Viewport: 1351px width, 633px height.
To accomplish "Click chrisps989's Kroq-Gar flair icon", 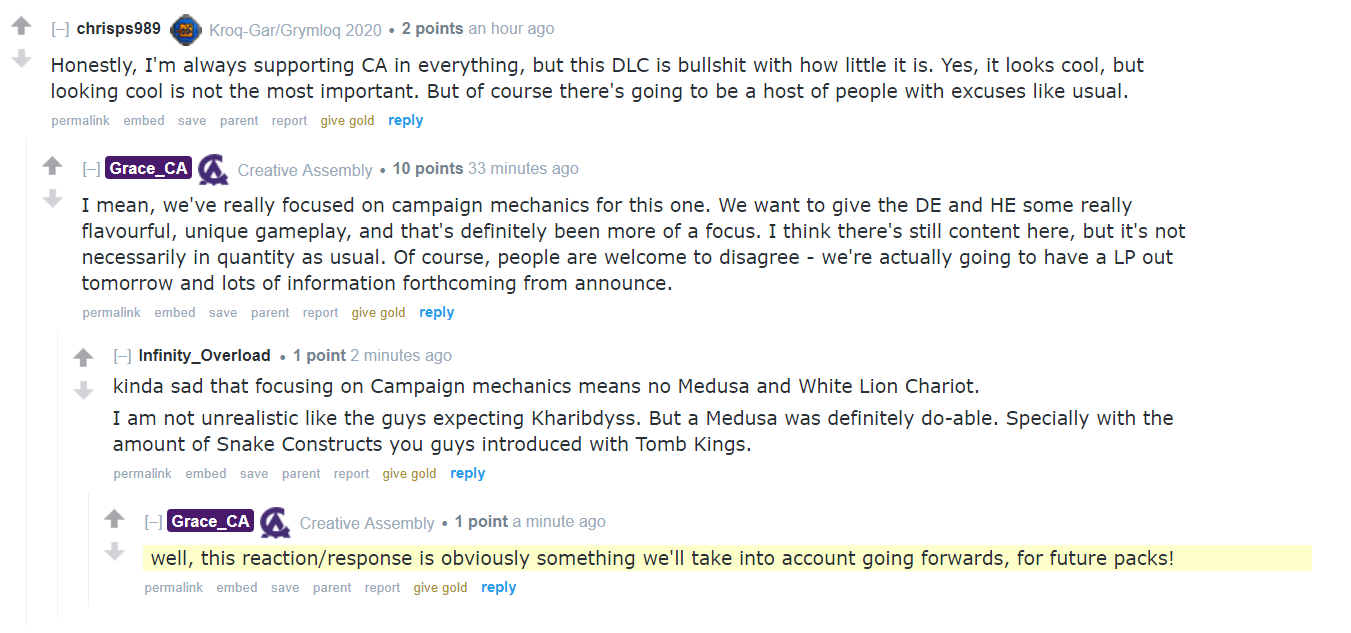I will tap(186, 30).
